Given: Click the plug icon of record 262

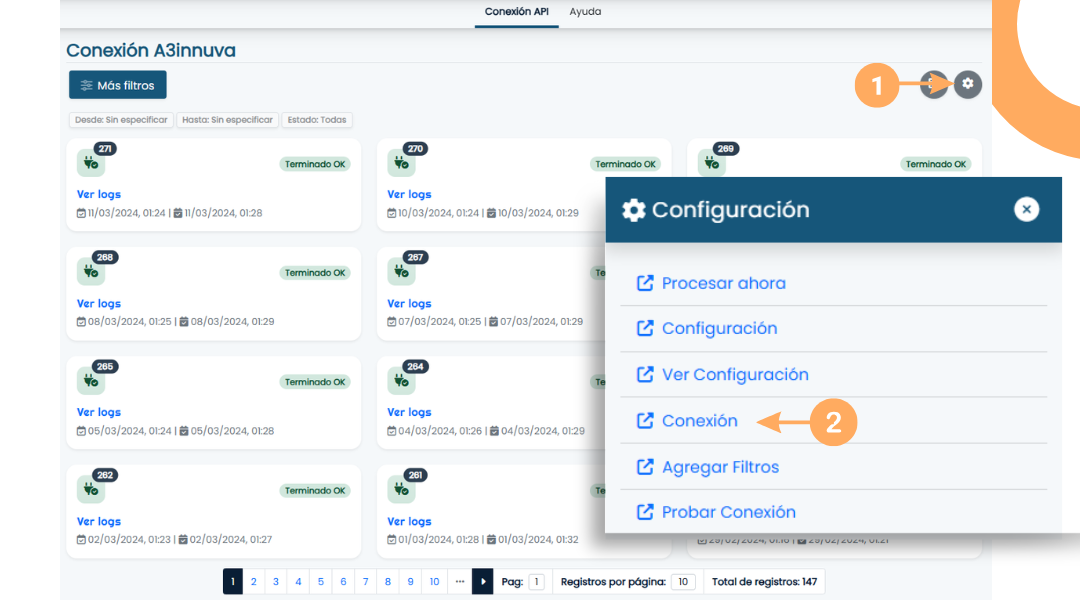Looking at the screenshot, I should click(x=91, y=490).
